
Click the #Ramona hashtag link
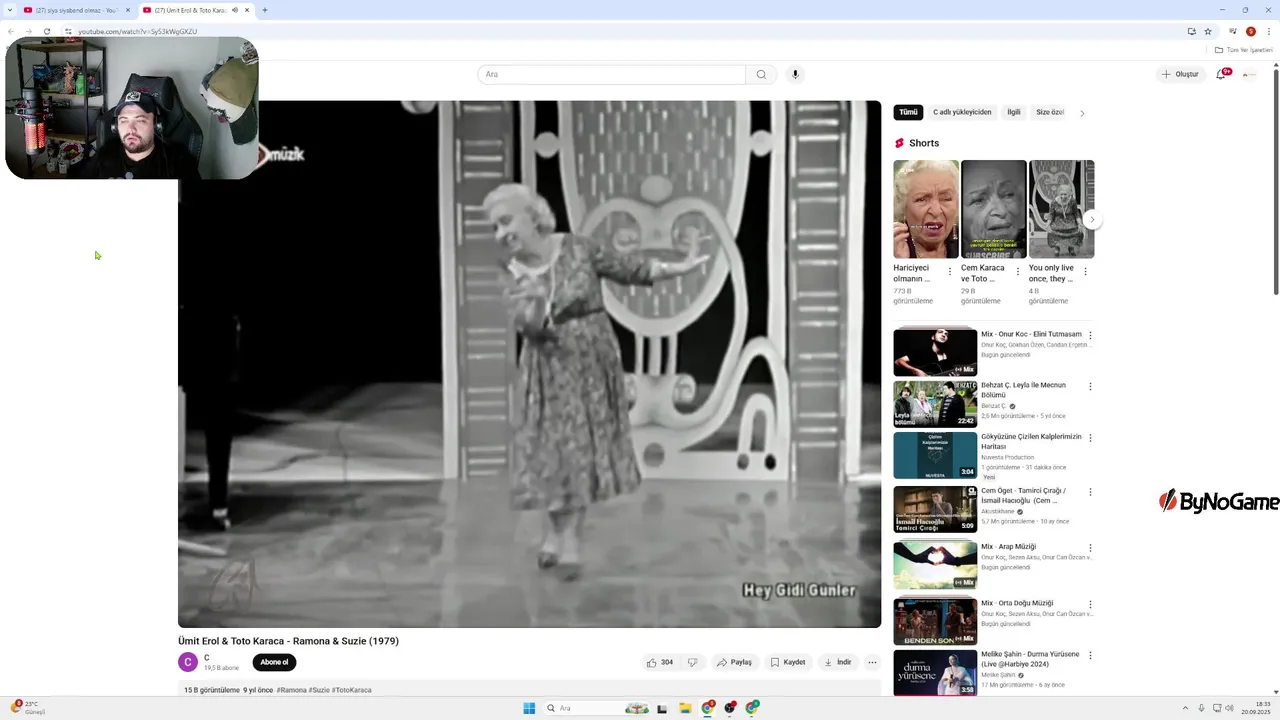point(291,690)
